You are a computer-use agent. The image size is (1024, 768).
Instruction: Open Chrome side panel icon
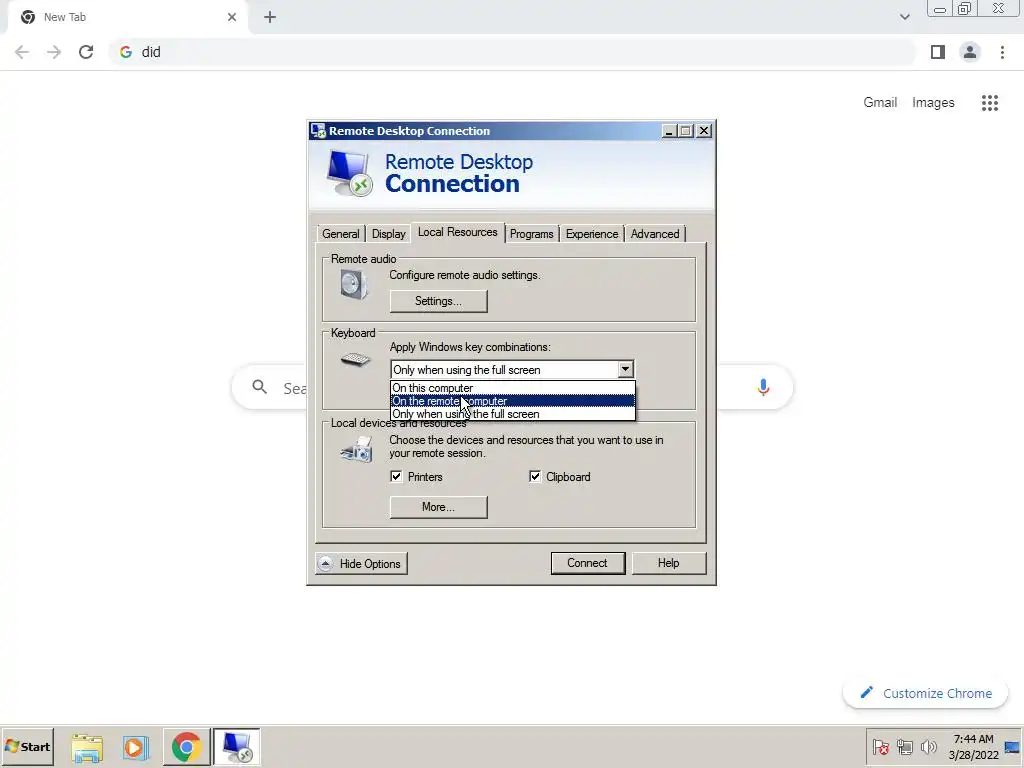point(938,52)
